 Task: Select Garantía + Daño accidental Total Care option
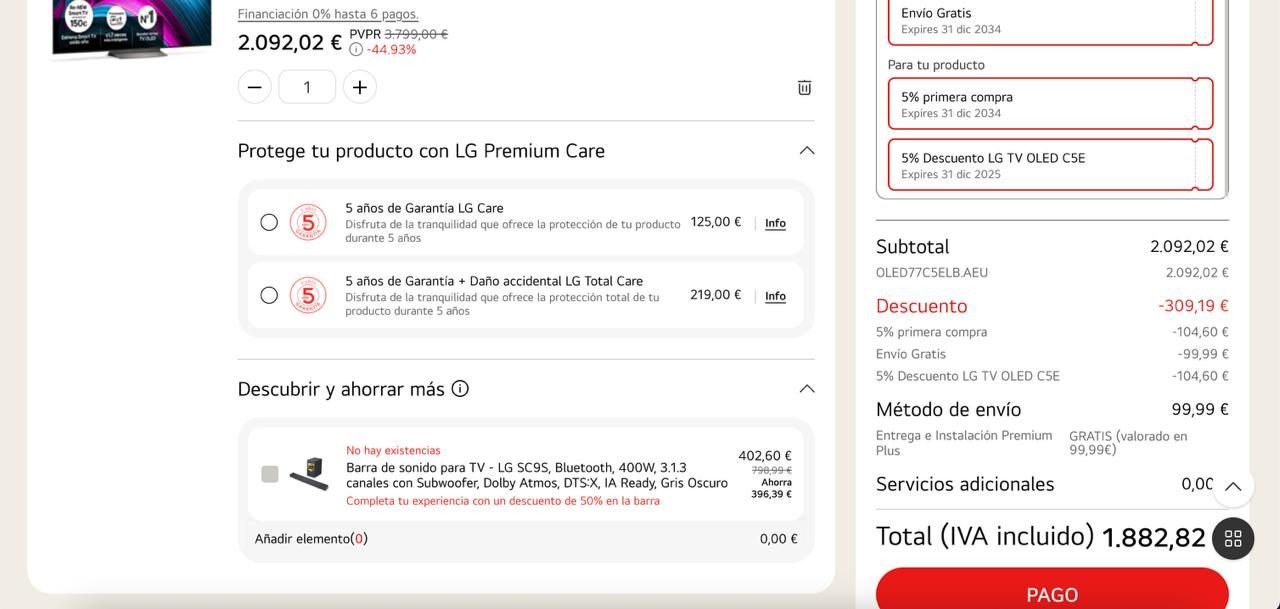click(x=269, y=295)
